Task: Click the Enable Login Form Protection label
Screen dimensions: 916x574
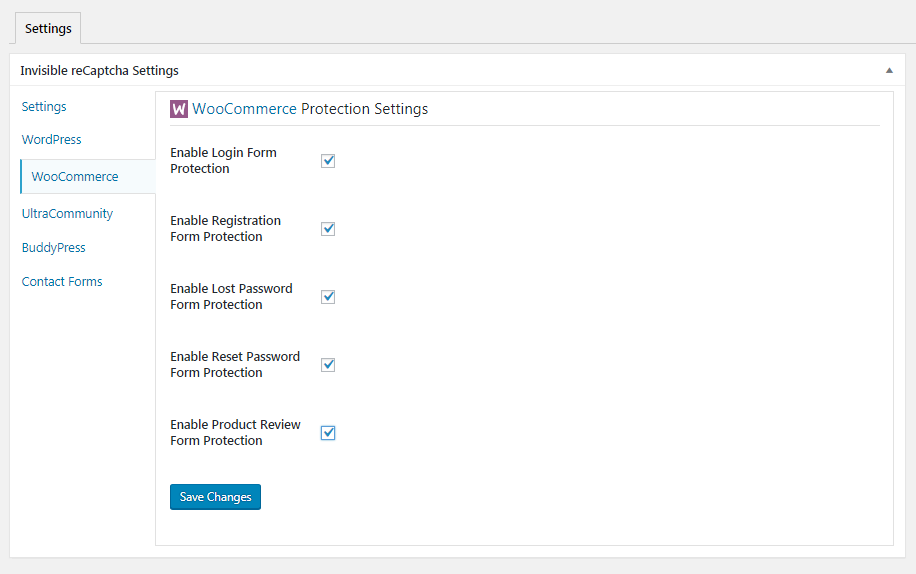Action: 223,161
